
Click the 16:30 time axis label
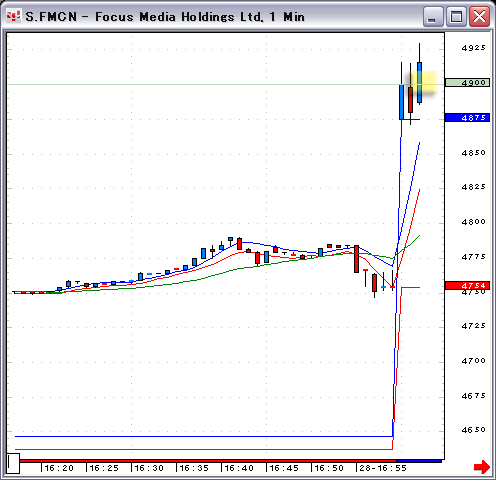[149, 468]
